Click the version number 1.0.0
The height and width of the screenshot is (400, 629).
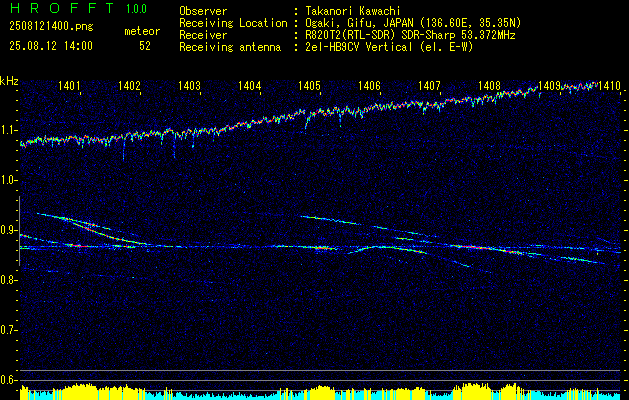(x=136, y=9)
